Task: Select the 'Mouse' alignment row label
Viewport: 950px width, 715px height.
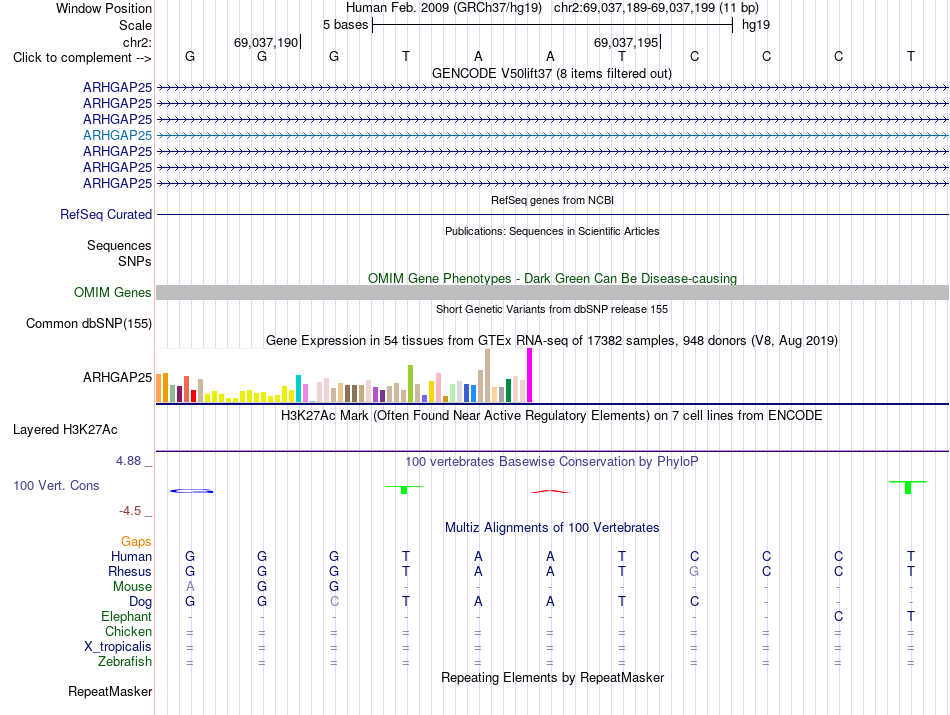Action: (x=132, y=587)
